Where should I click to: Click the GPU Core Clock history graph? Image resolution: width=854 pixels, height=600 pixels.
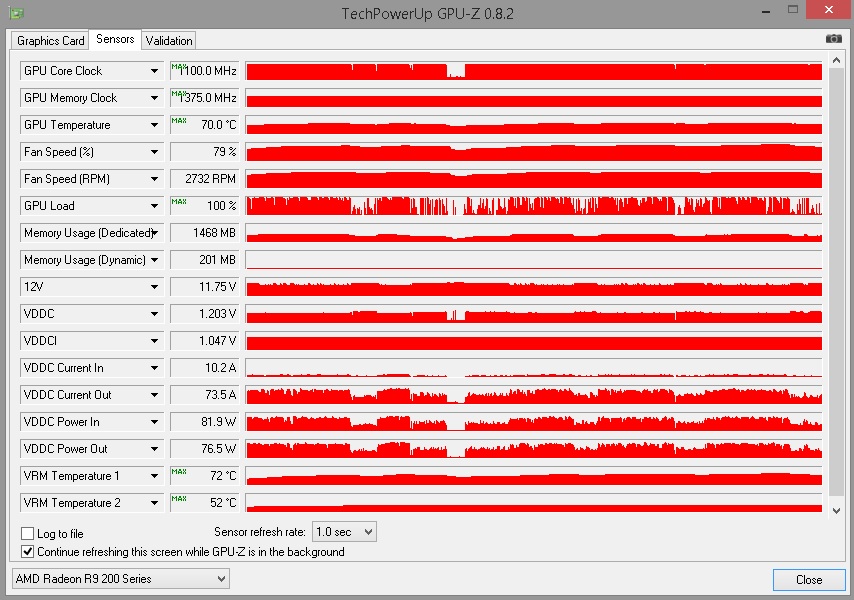pos(534,71)
